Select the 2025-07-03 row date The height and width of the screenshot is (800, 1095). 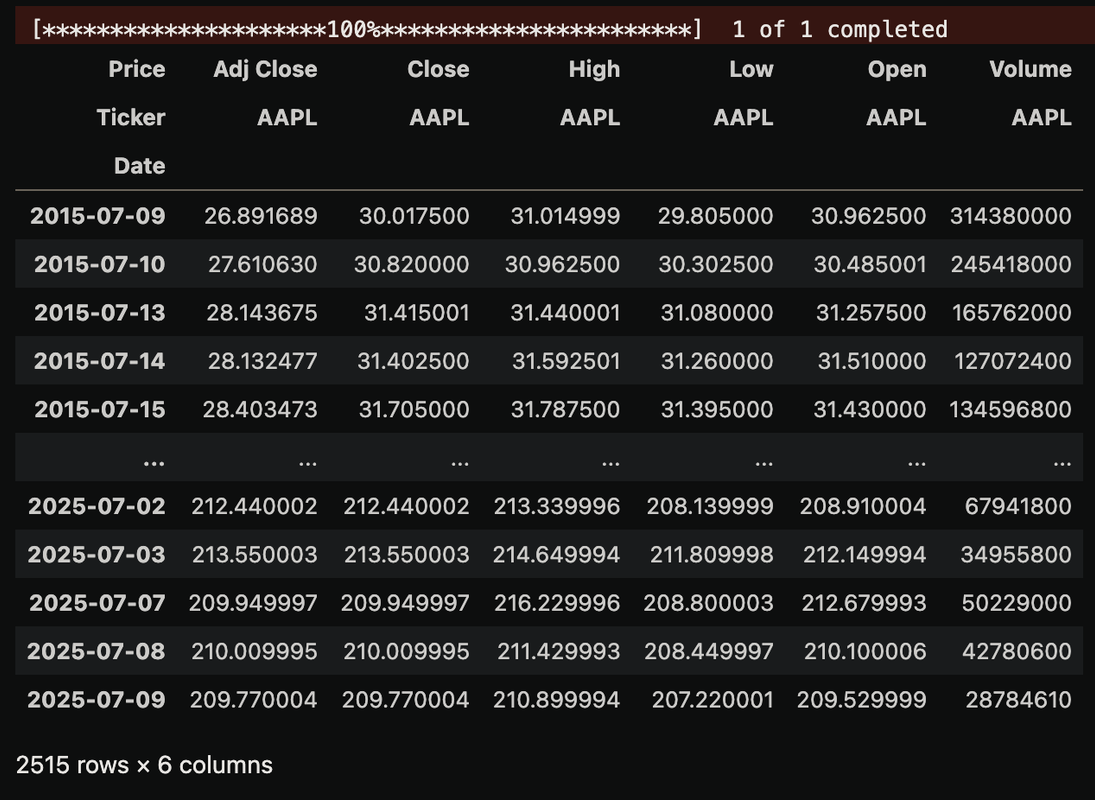click(97, 554)
